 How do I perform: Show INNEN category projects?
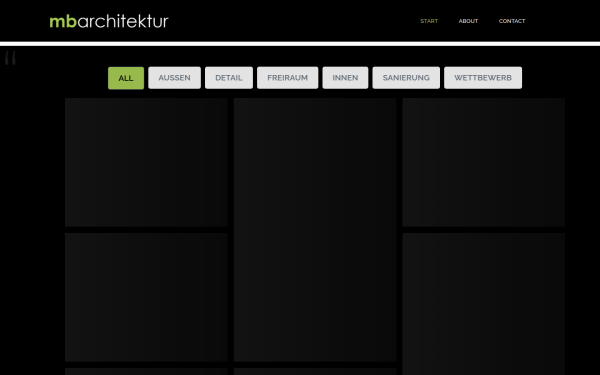pyautogui.click(x=345, y=78)
